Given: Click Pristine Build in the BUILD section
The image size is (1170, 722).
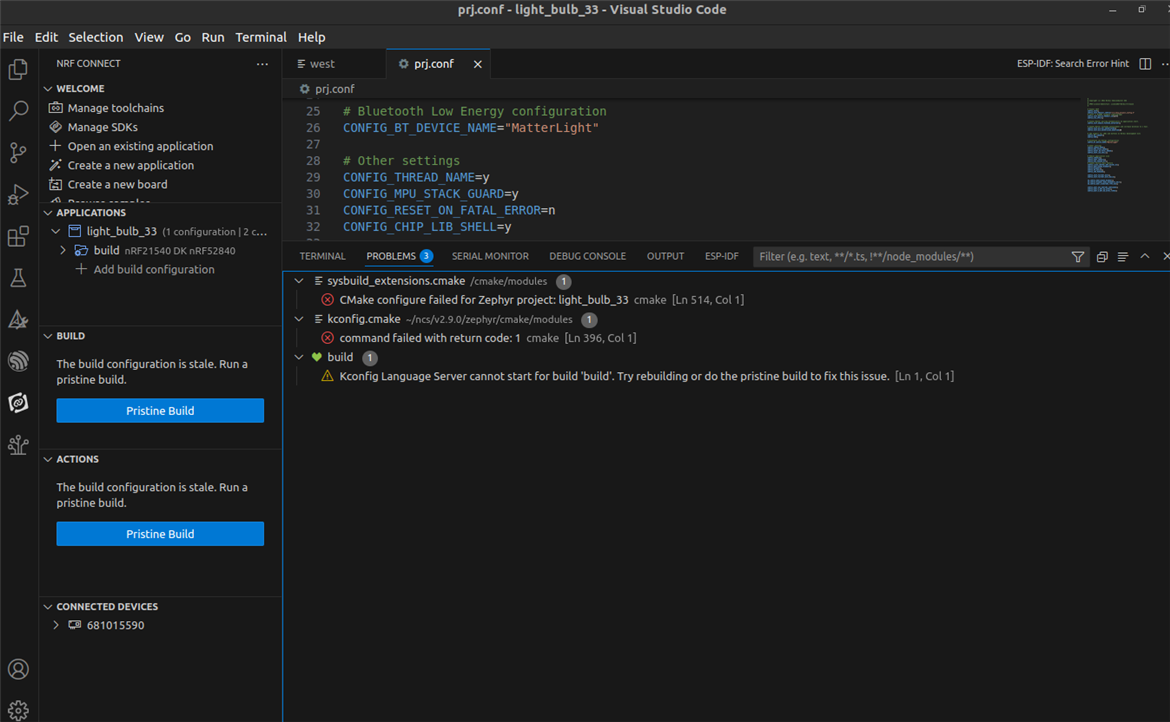Looking at the screenshot, I should tap(160, 411).
